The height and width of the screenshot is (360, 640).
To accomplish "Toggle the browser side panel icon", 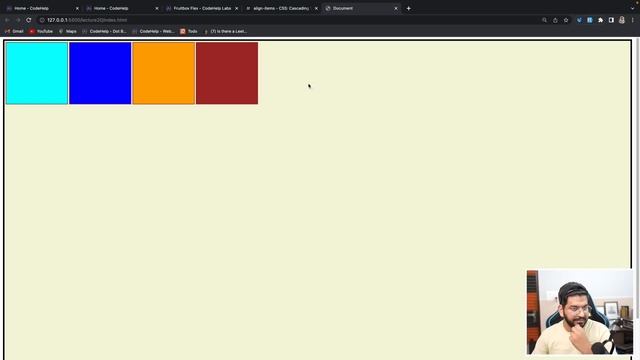I will [x=611, y=20].
